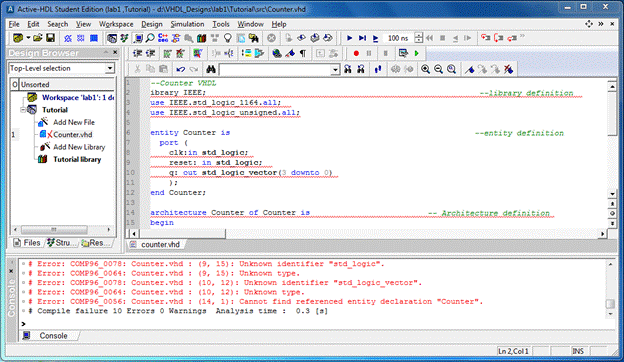Open the Workspace menu
Screen dimensions: 624x362
point(116,24)
